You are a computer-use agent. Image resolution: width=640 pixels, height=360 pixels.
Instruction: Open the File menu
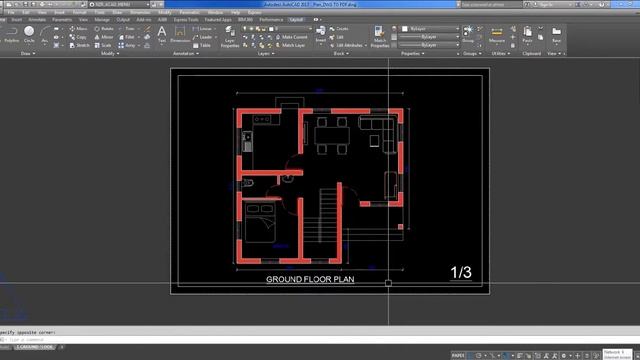(11, 12)
